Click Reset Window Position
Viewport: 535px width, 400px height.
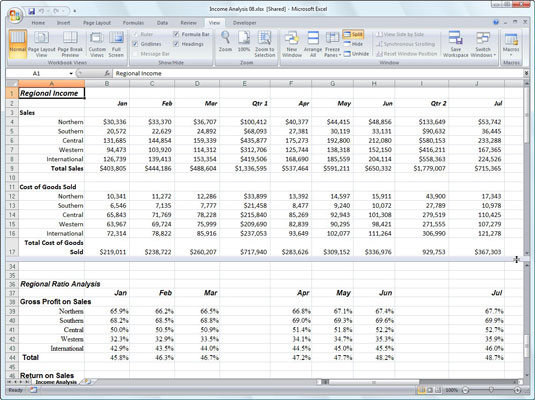pos(406,54)
